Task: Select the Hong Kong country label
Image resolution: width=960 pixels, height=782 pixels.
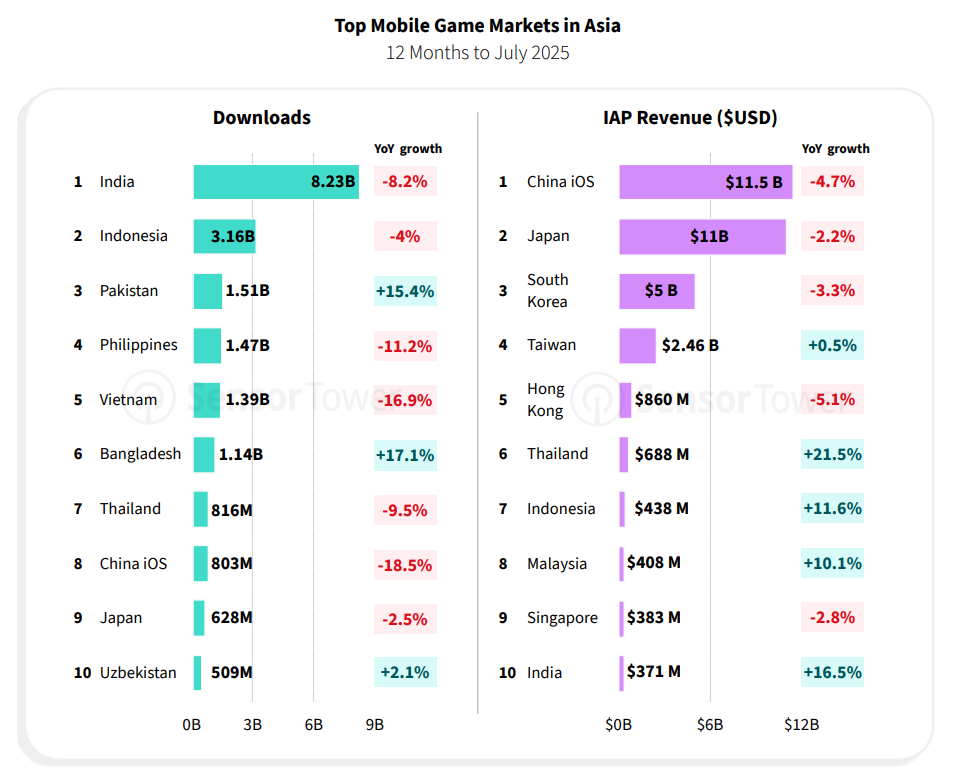Action: (546, 400)
